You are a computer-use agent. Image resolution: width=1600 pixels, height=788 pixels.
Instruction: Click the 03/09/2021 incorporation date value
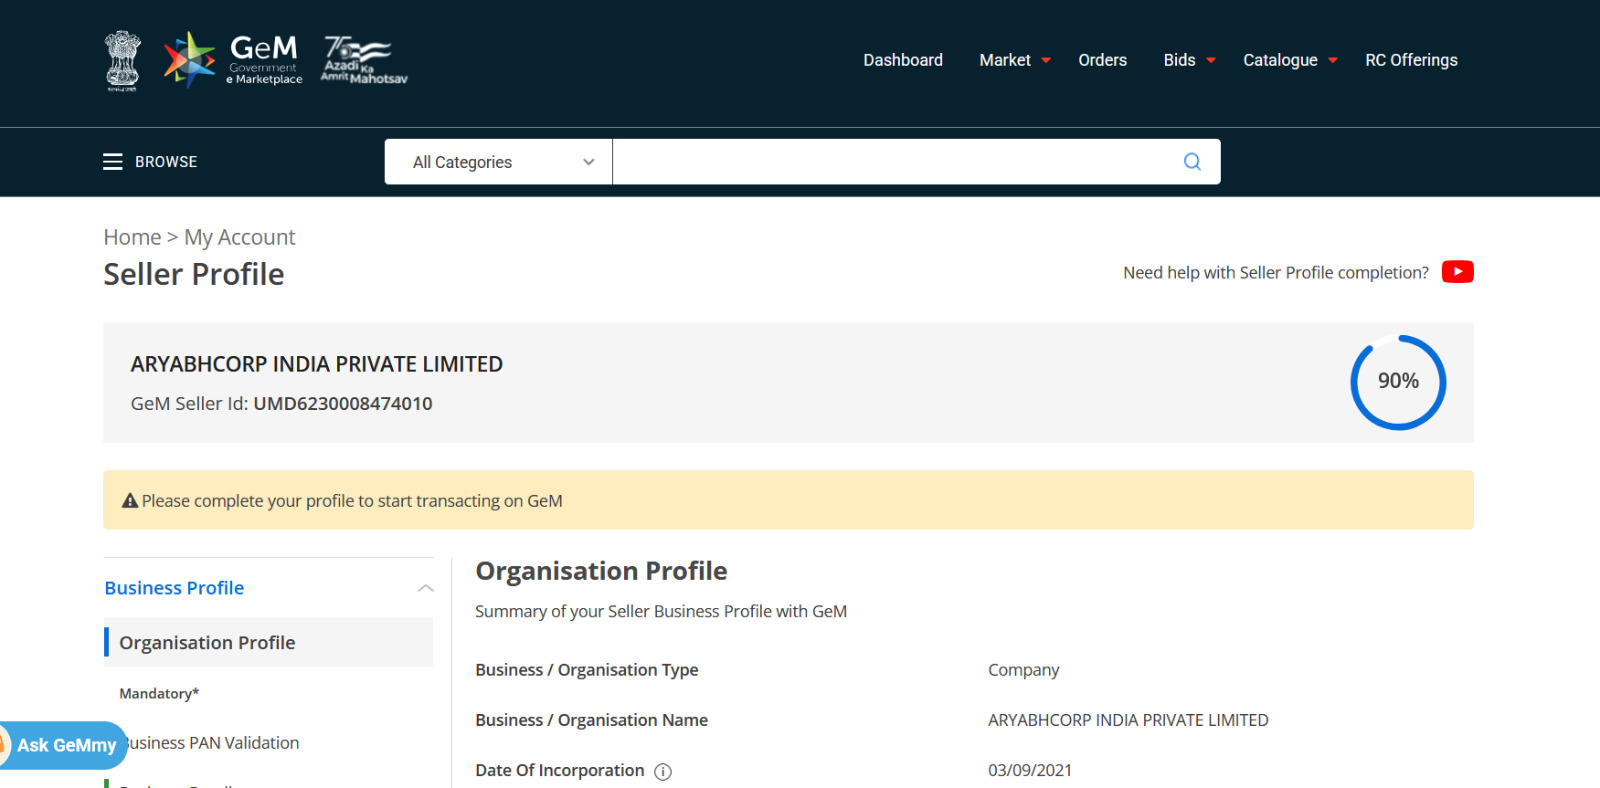[1030, 770]
